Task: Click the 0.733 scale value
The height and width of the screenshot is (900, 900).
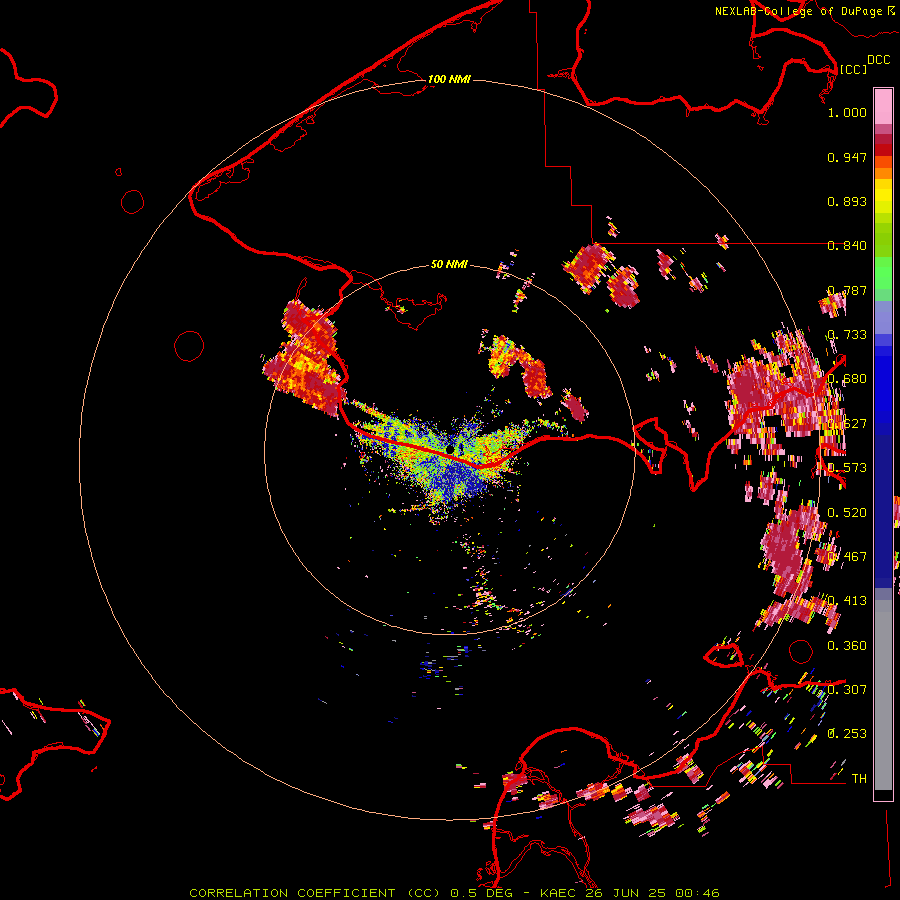Action: (x=847, y=335)
